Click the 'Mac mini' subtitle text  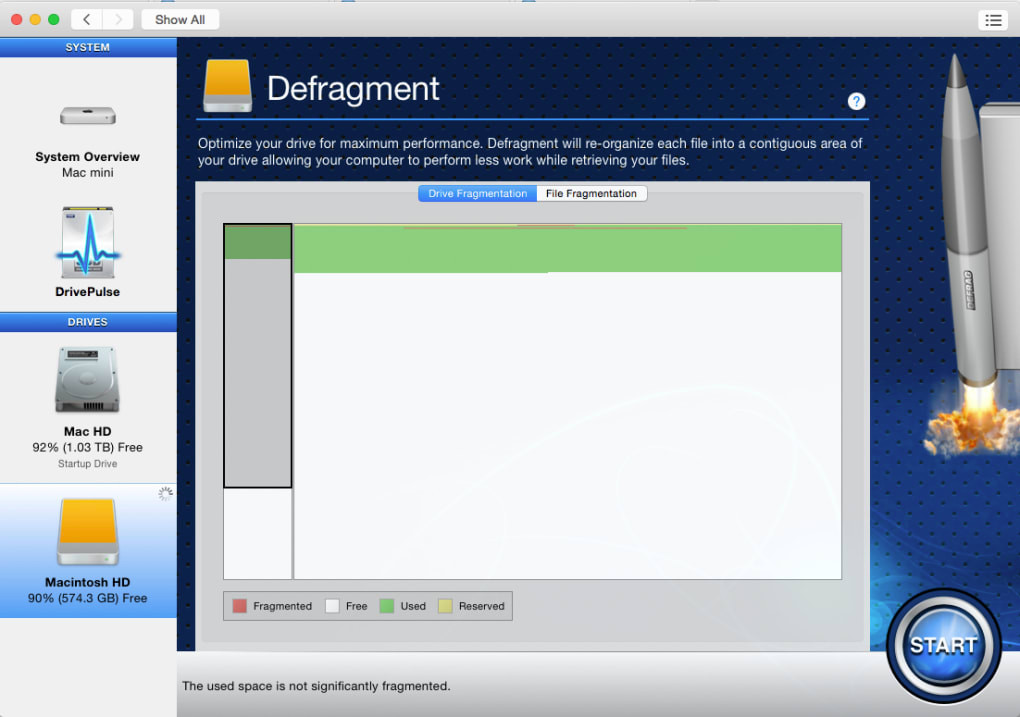[88, 172]
